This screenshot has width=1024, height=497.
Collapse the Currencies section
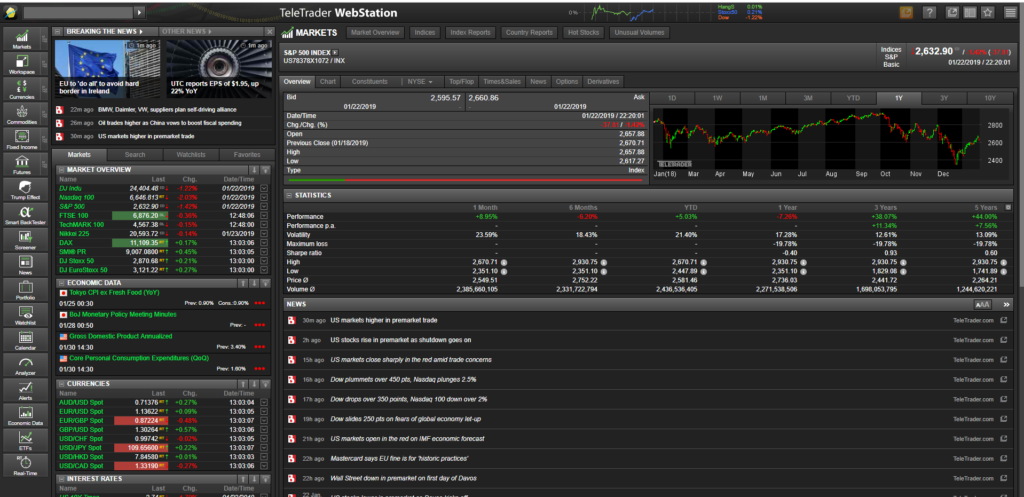[x=61, y=384]
